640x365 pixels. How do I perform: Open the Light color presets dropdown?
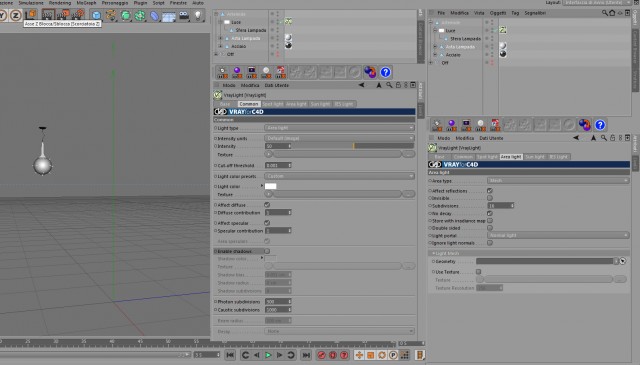[x=339, y=176]
